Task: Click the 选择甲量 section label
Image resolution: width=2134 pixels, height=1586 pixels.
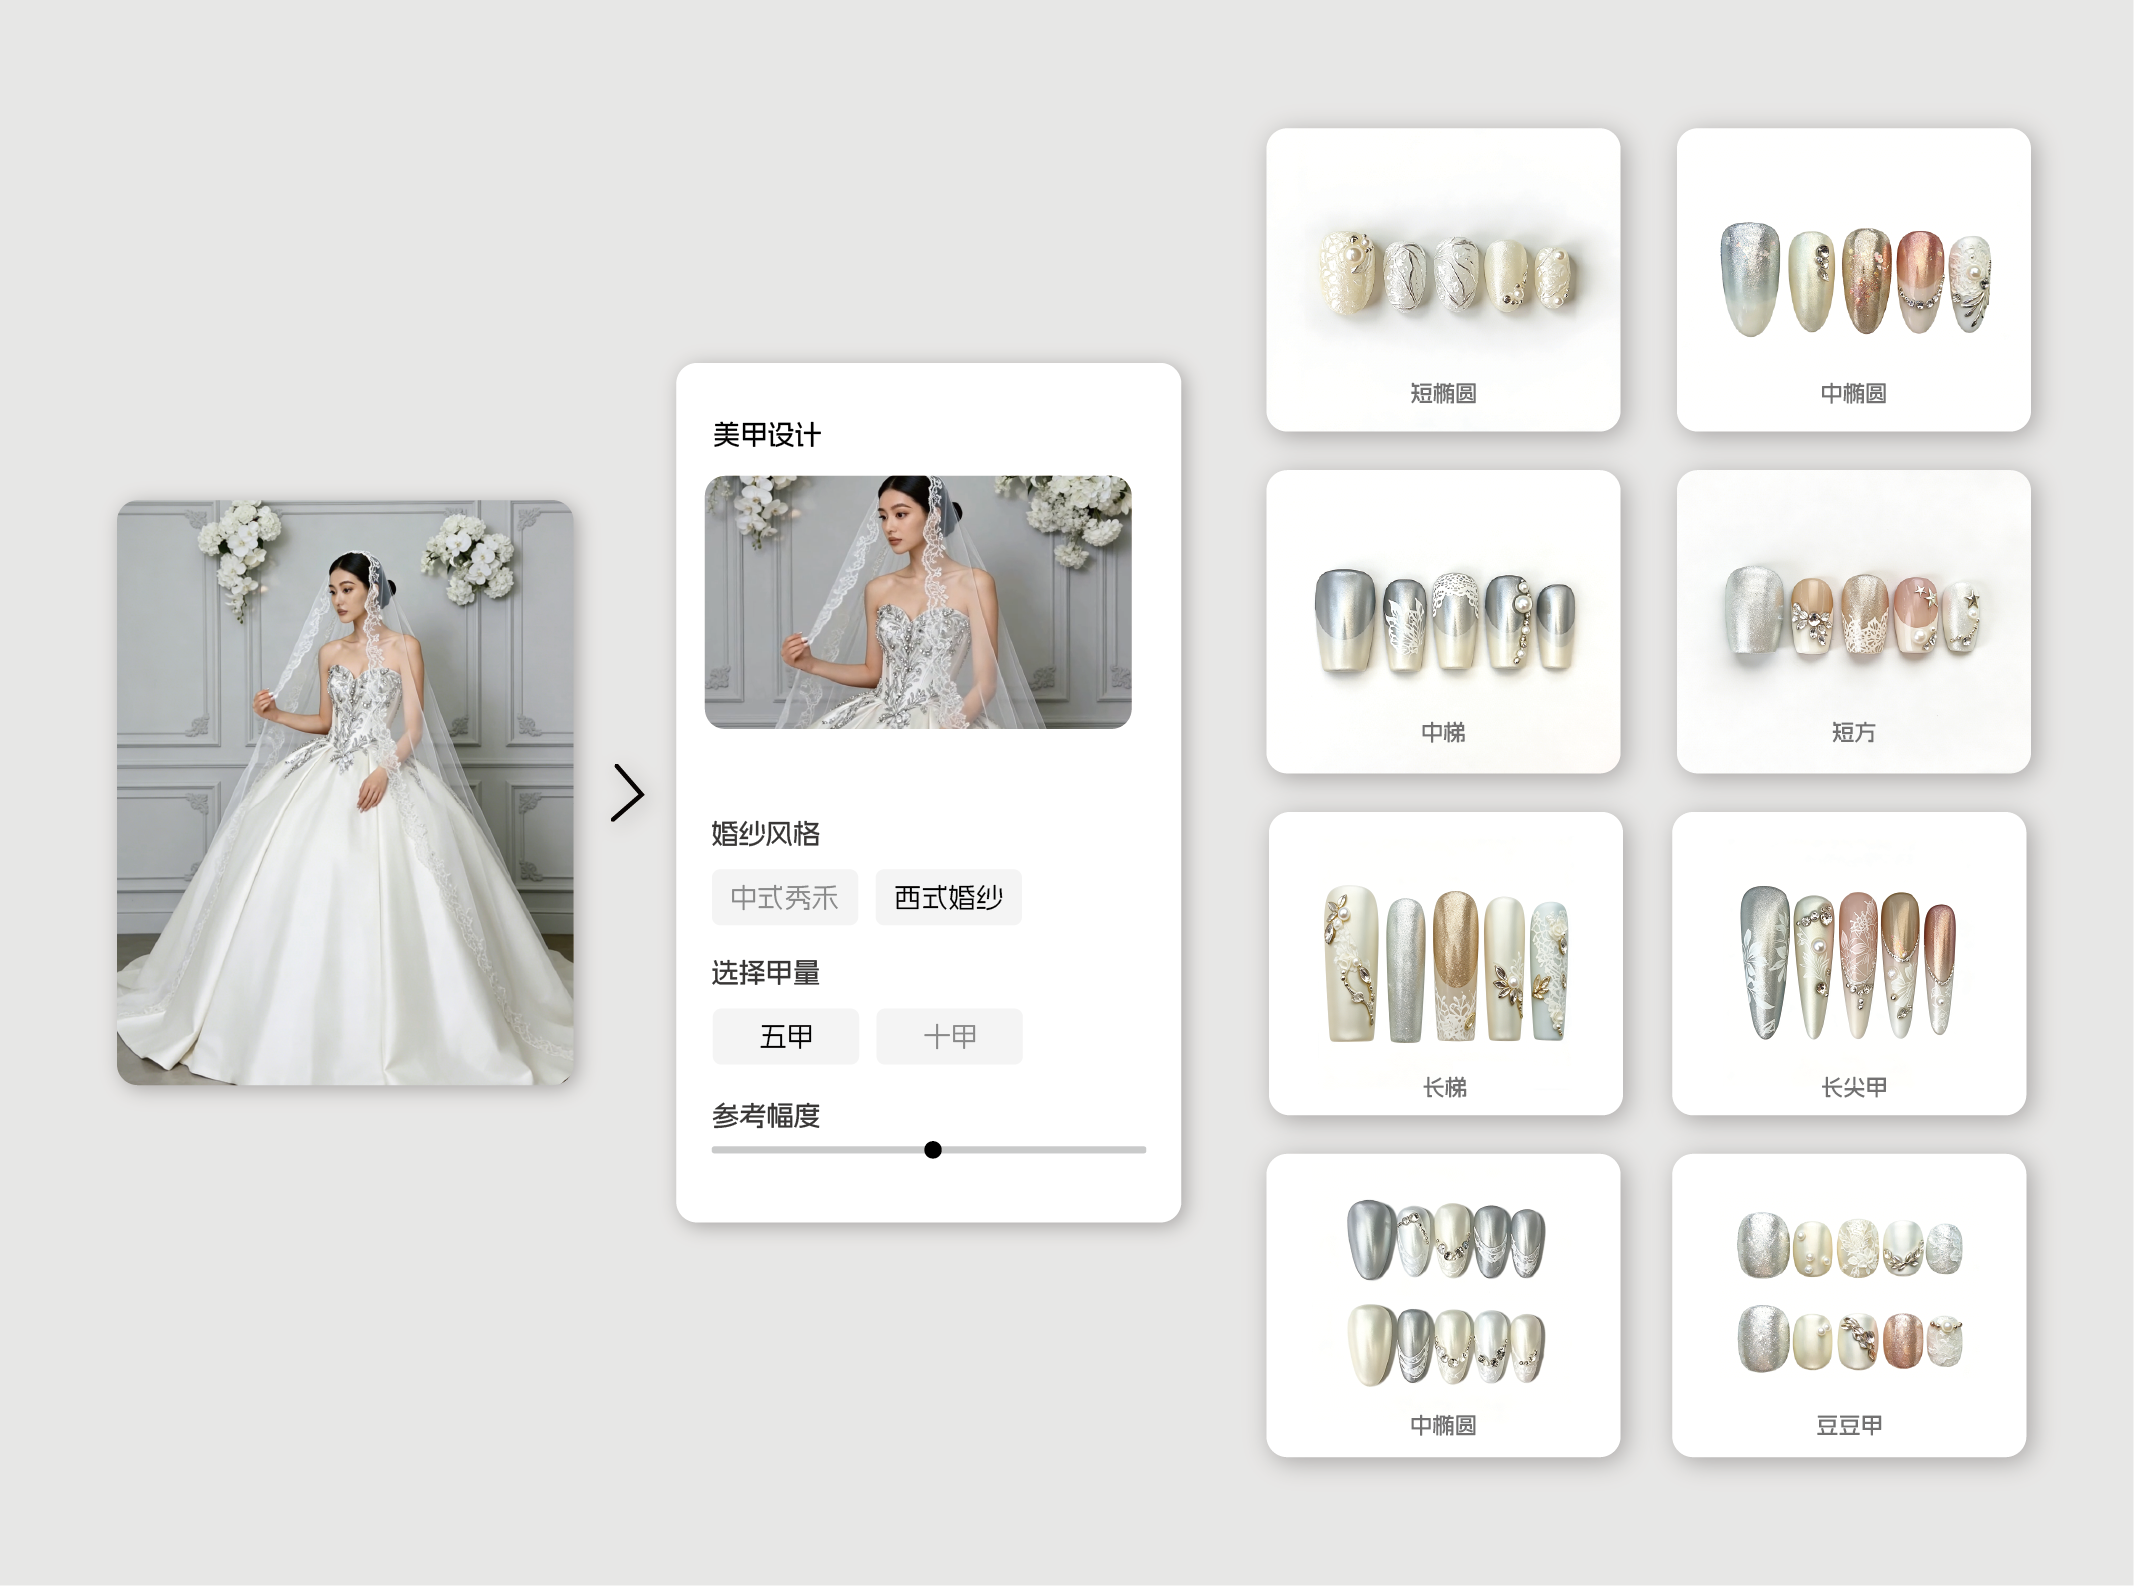Action: tap(765, 972)
